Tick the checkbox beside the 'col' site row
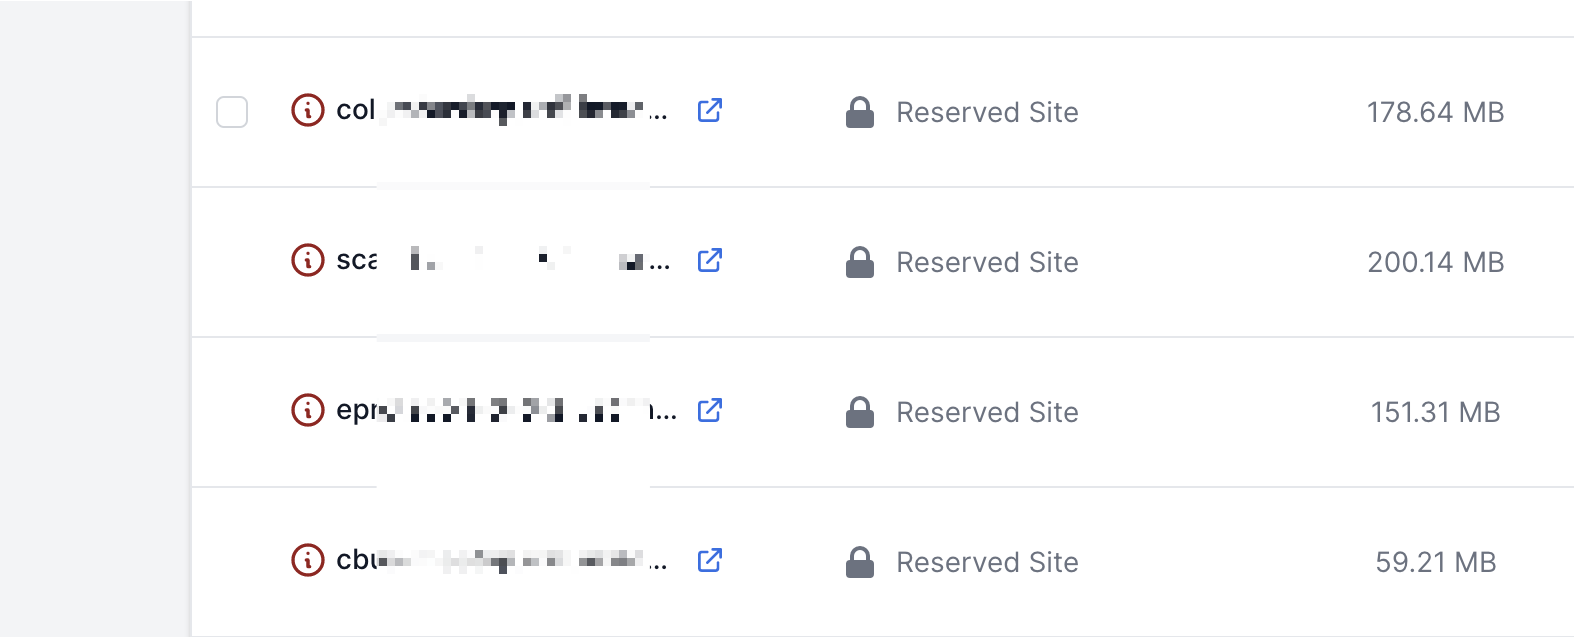 pyautogui.click(x=232, y=112)
